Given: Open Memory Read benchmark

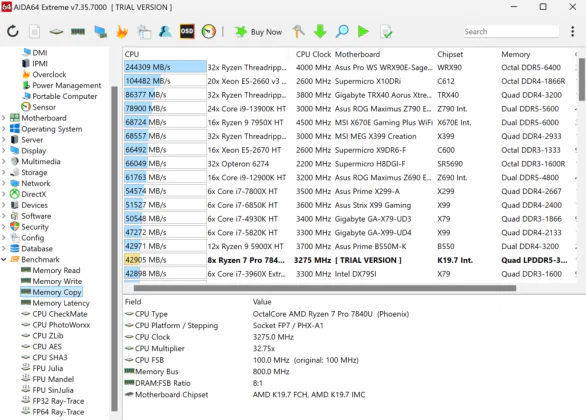Looking at the screenshot, I should (56, 270).
